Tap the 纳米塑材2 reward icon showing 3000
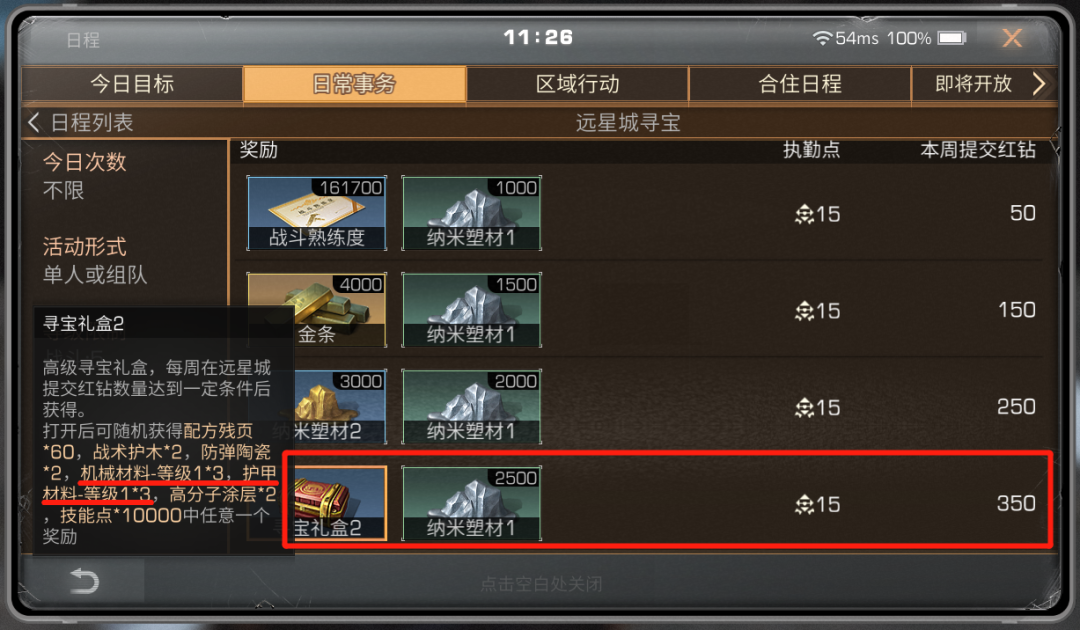 coord(340,407)
